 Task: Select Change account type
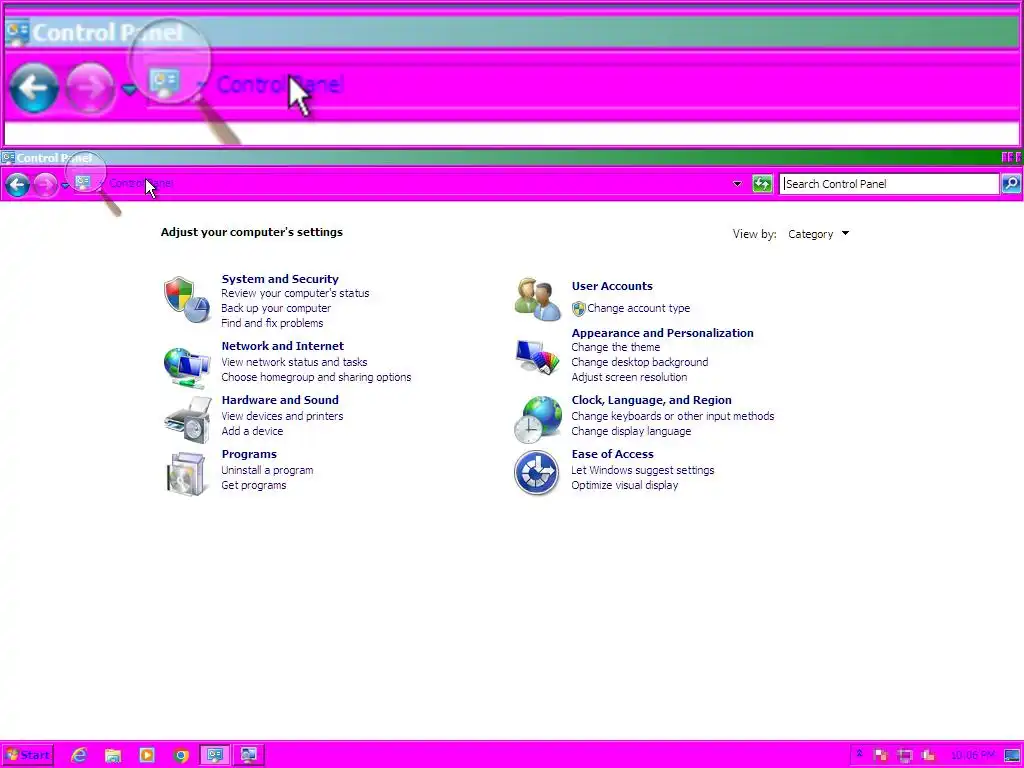[638, 308]
